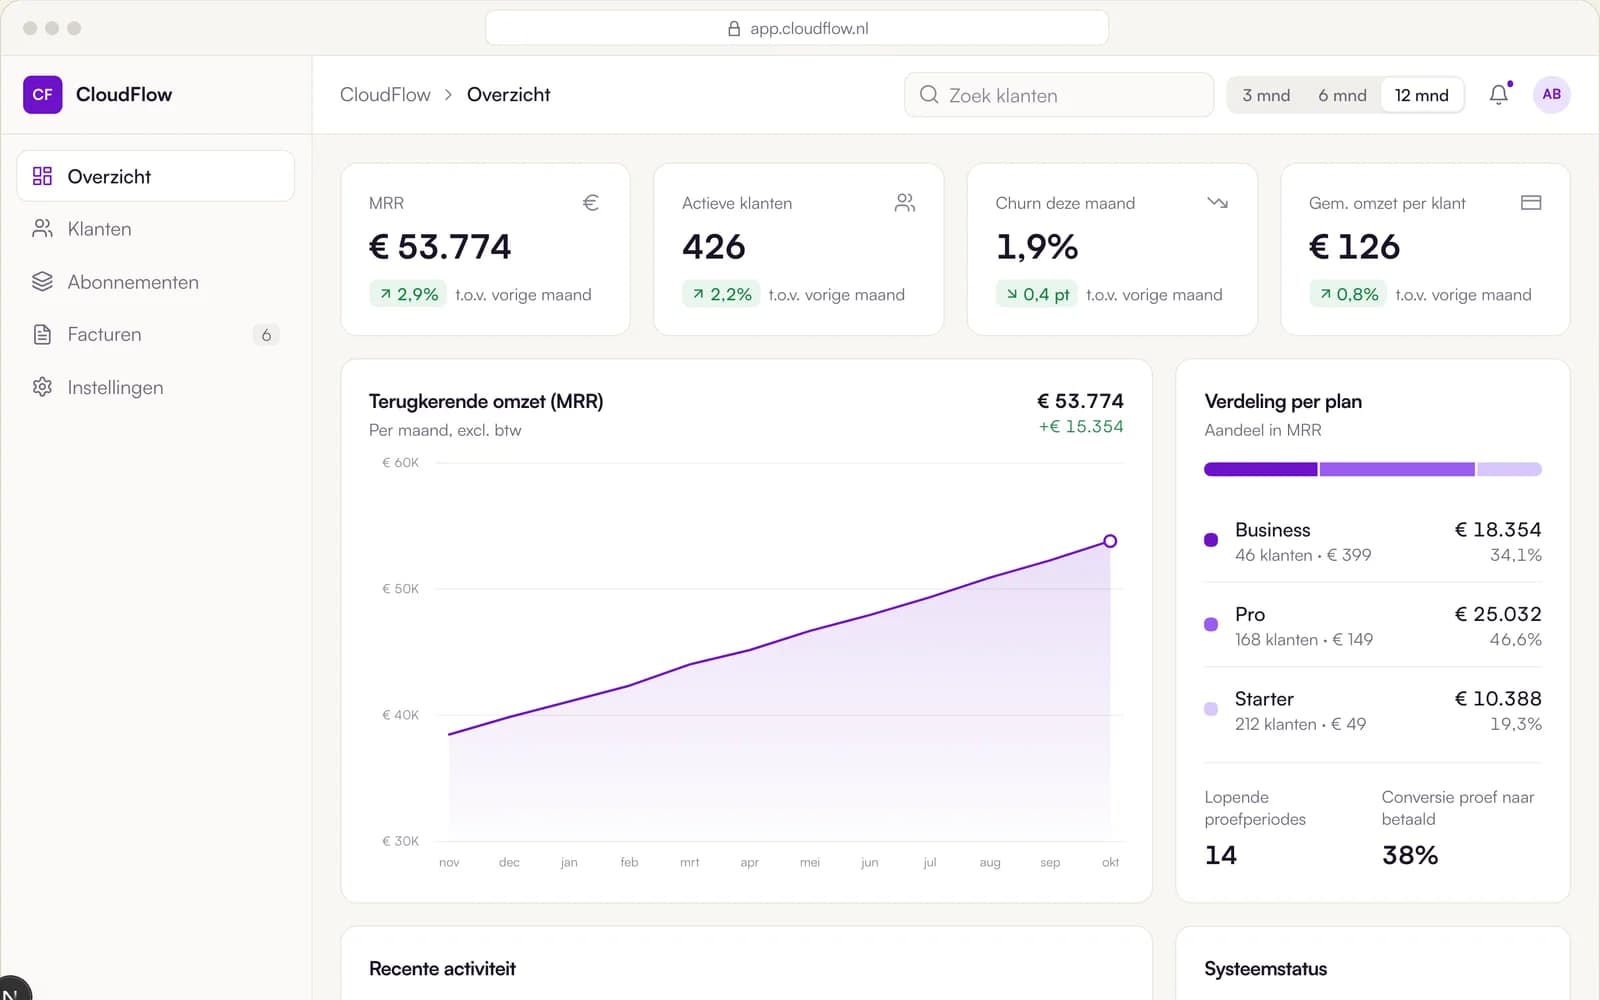Go to Klanten in the sidebar
1600x1000 pixels.
point(156,229)
